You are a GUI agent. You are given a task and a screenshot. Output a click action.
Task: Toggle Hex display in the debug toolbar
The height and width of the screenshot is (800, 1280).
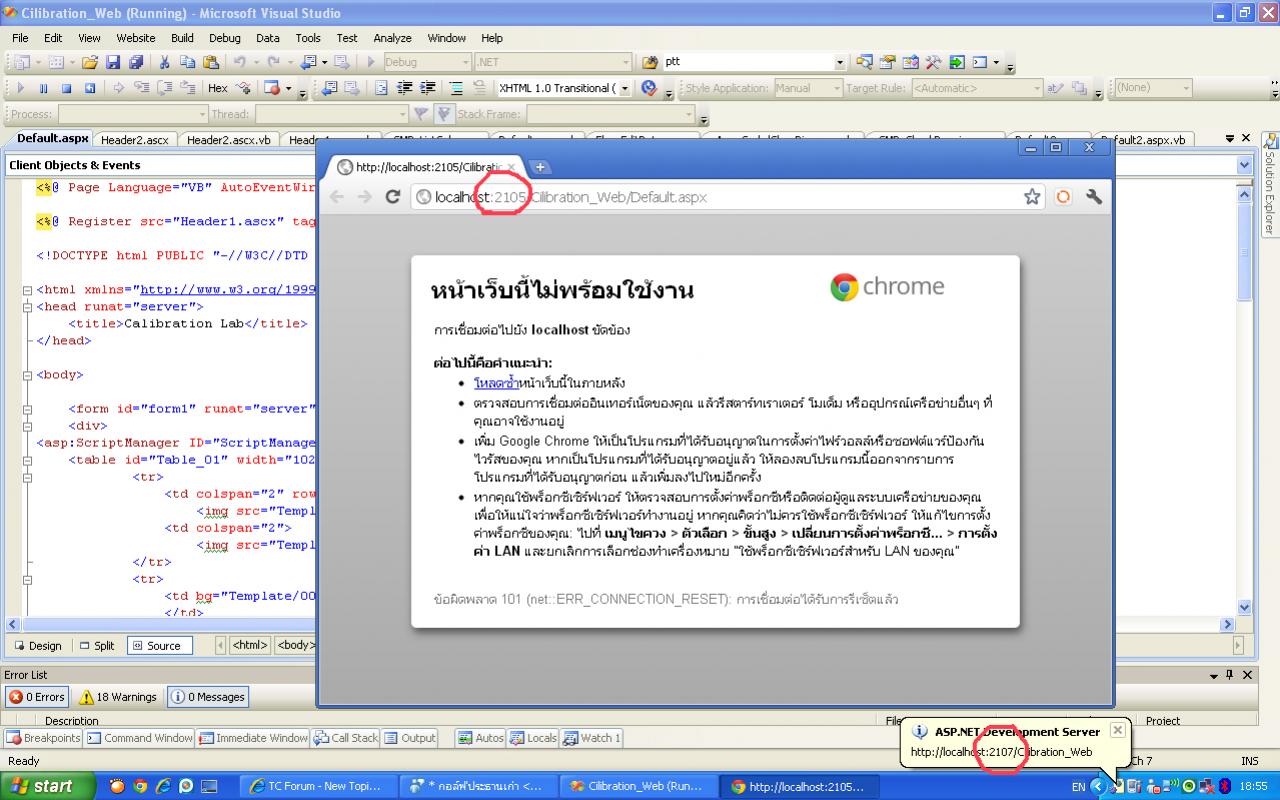217,88
